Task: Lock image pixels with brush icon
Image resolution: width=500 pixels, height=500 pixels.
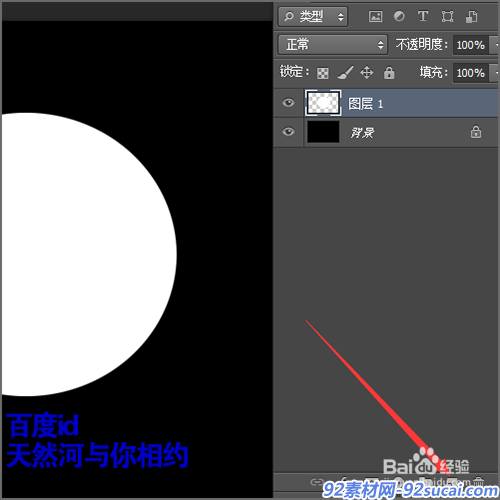Action: tap(345, 72)
